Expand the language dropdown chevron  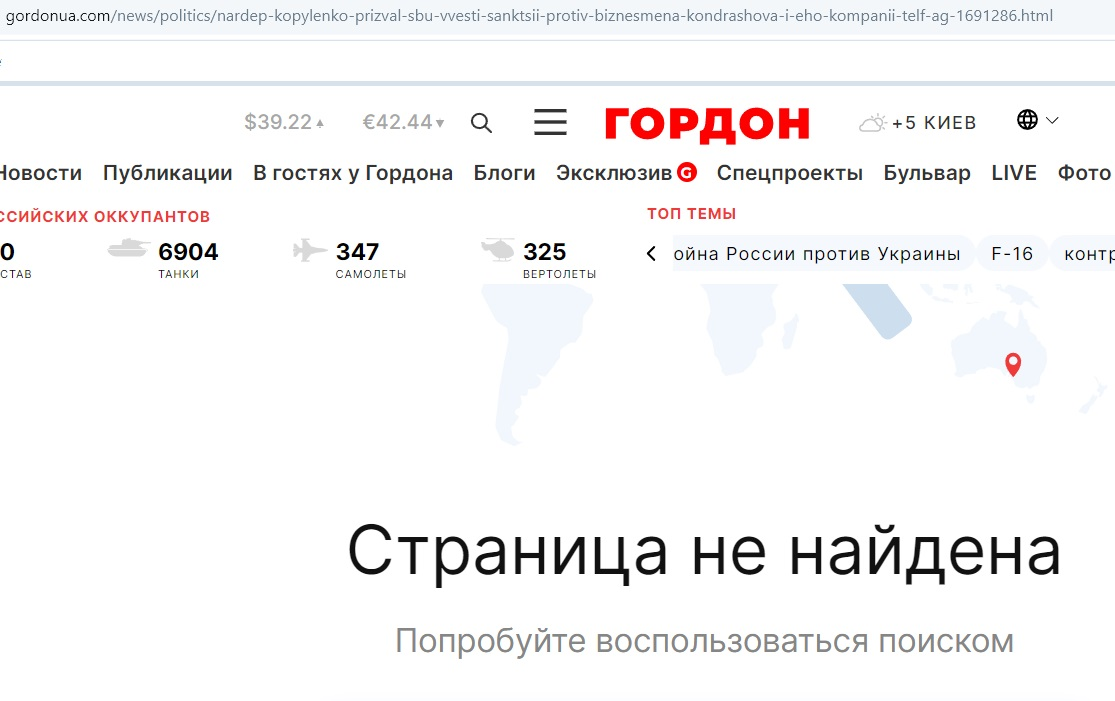tap(1052, 120)
